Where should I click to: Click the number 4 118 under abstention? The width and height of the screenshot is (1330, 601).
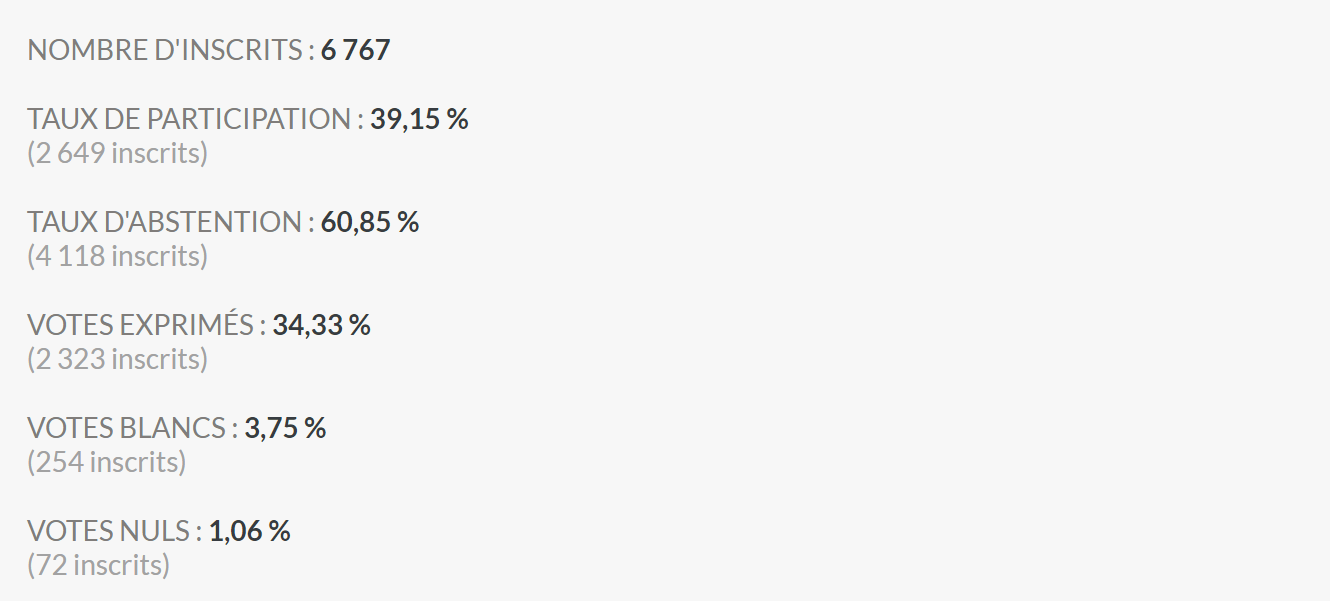(x=71, y=257)
